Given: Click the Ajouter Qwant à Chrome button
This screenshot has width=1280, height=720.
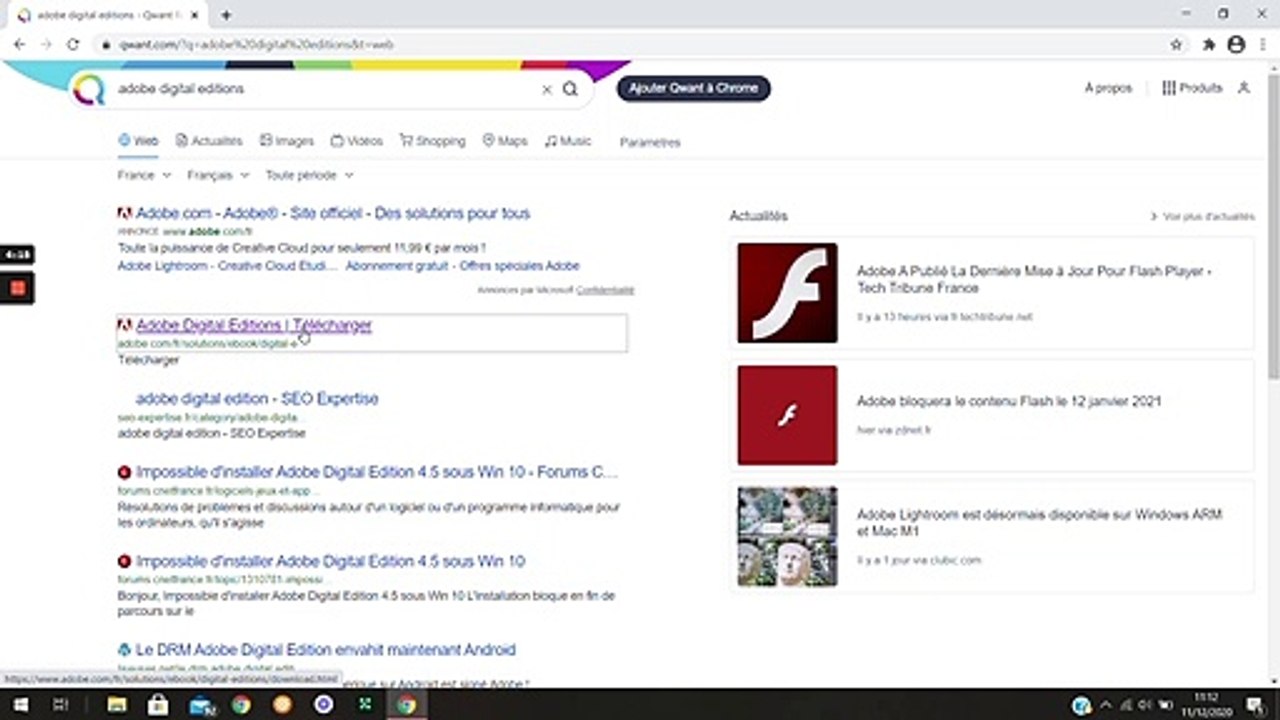Looking at the screenshot, I should point(693,88).
